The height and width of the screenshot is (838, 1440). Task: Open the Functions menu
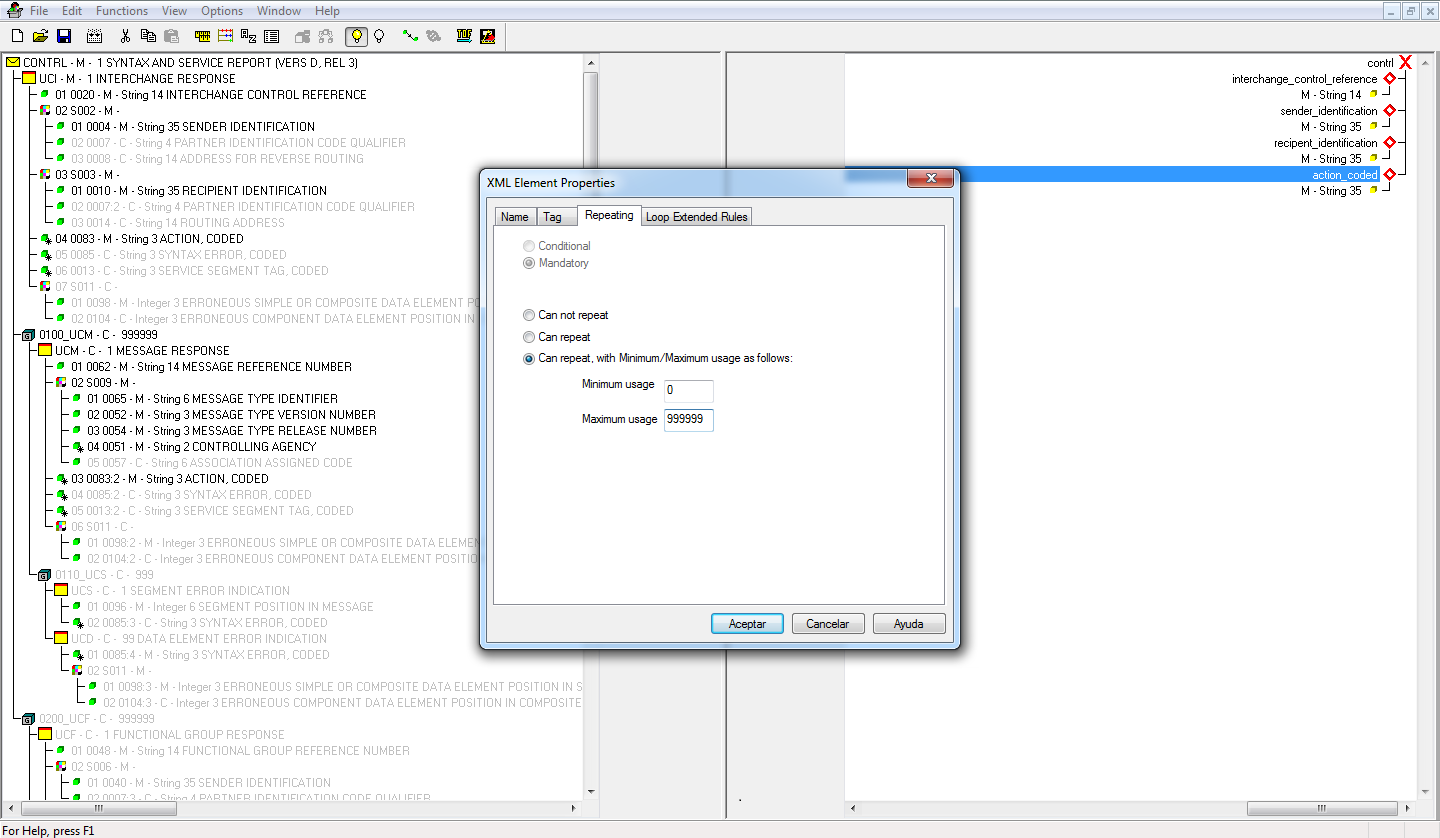tap(121, 11)
